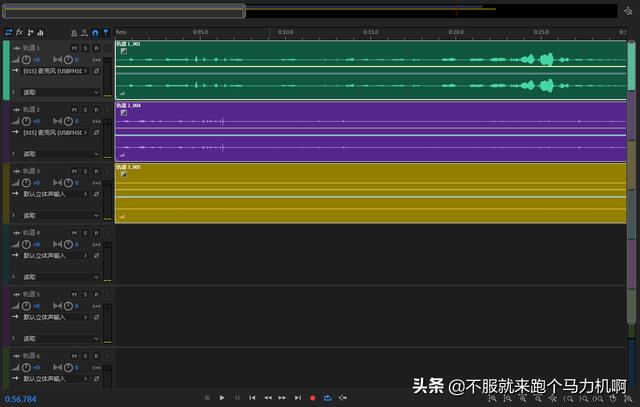The image size is (640, 407).
Task: Arm 轨道 3 for recording with R
Action: point(95,171)
